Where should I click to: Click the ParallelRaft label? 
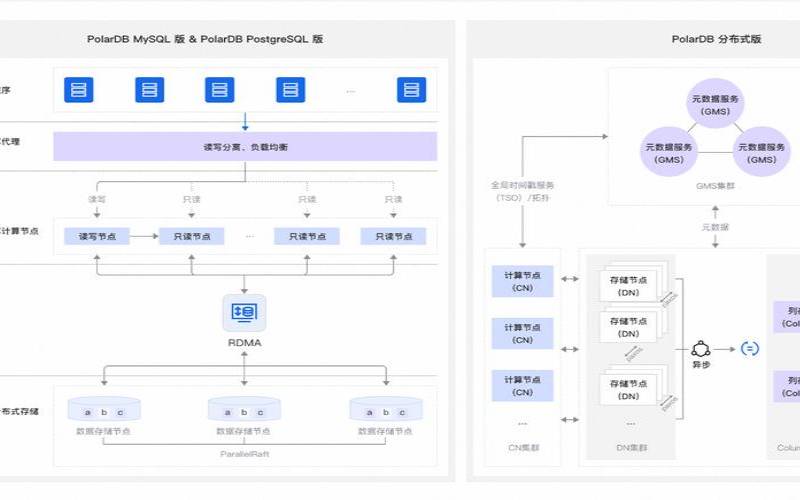click(244, 454)
